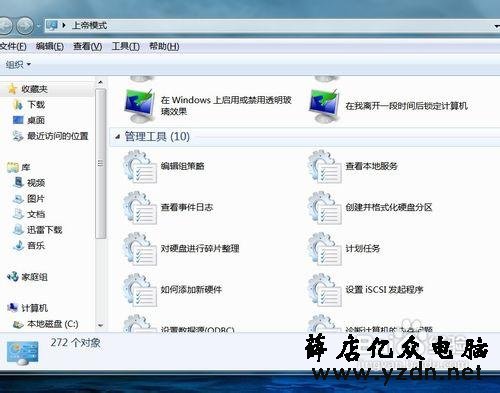Open the 帮助(H) menu

click(x=164, y=46)
